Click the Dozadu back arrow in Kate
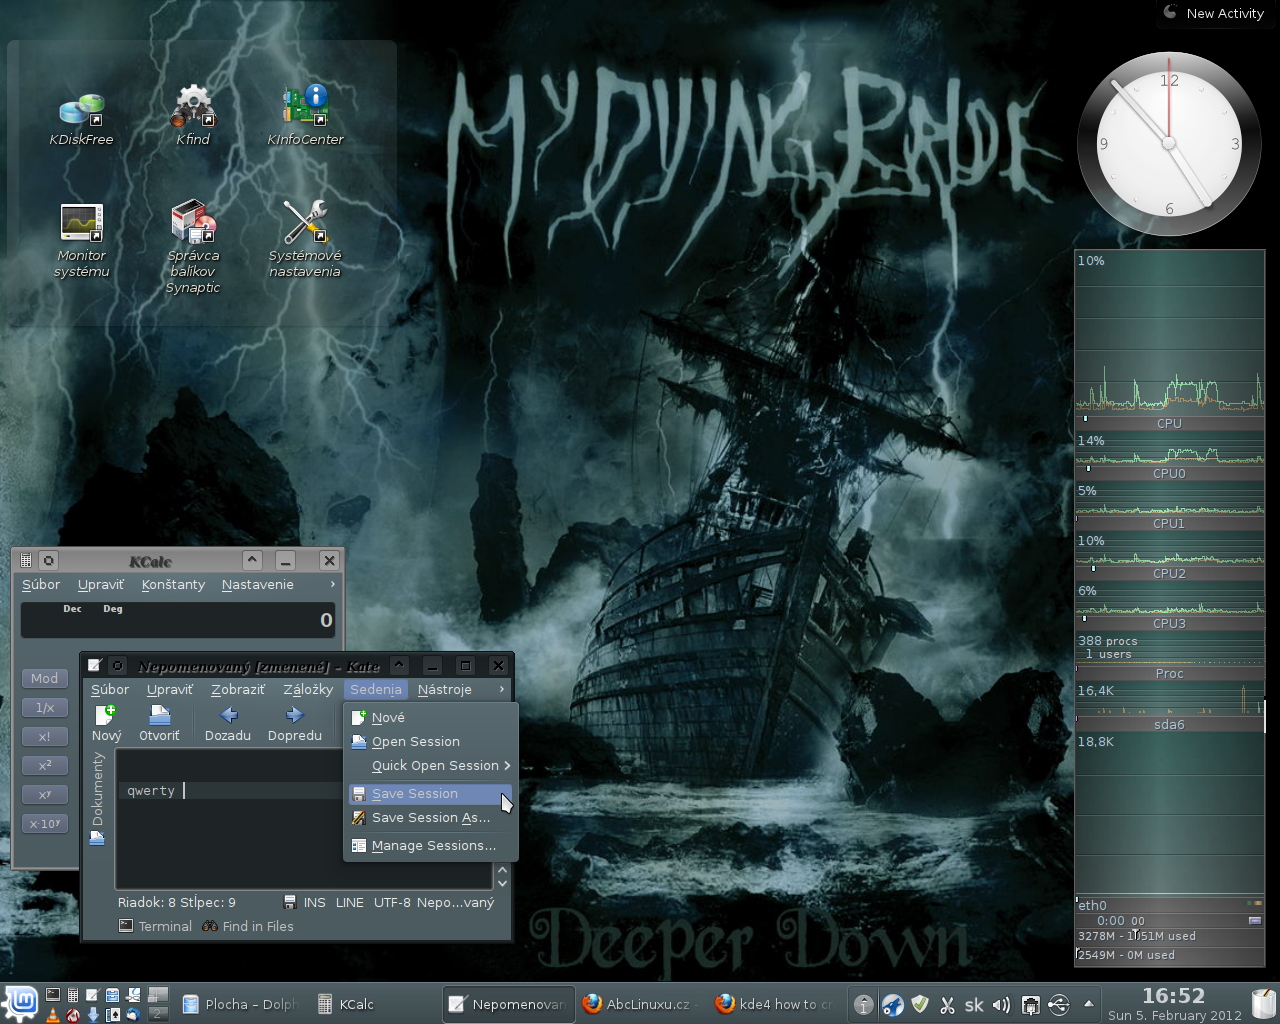The image size is (1280, 1024). pos(228,722)
